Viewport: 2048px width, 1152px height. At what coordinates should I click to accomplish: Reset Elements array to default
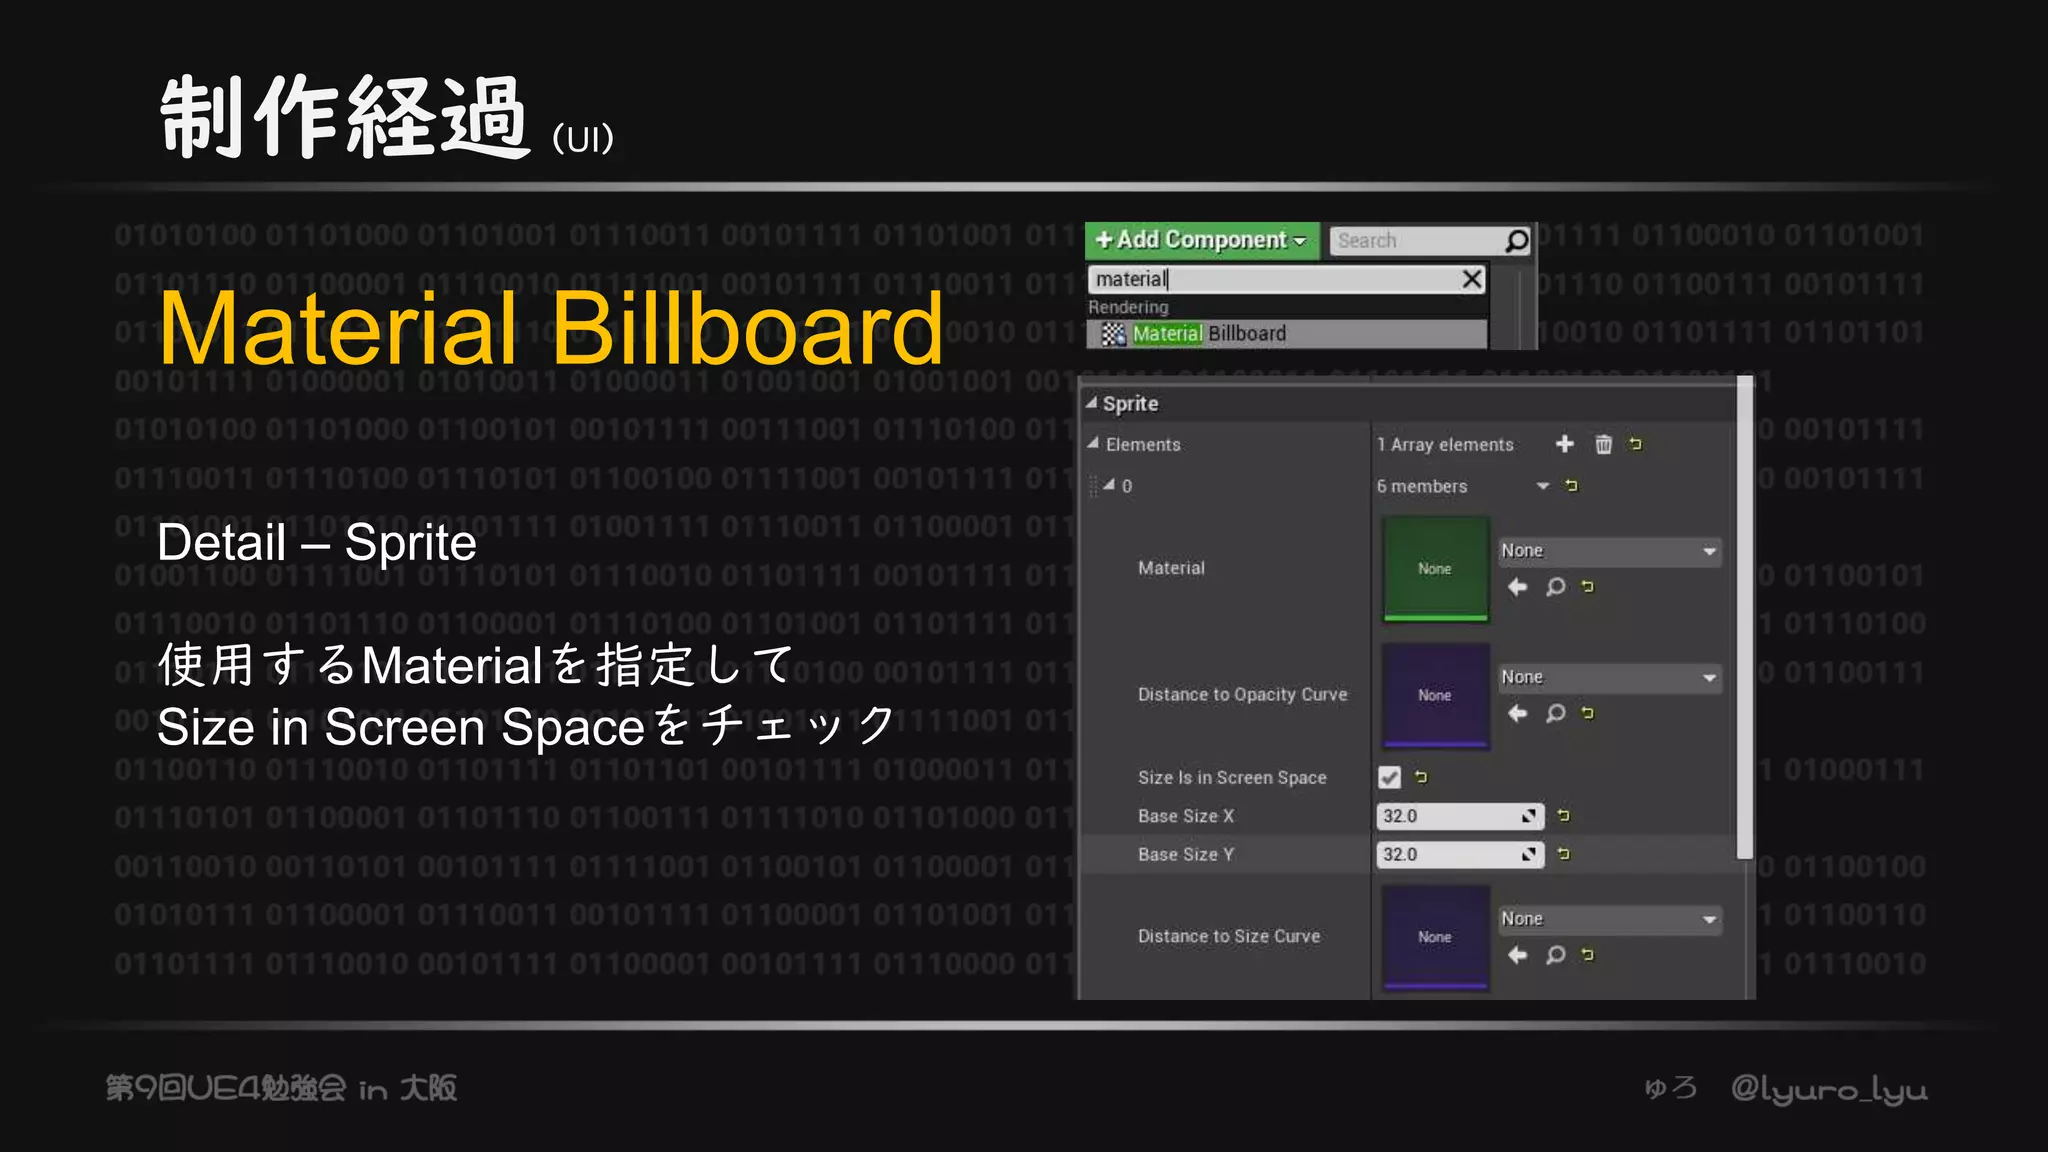[x=1636, y=444]
